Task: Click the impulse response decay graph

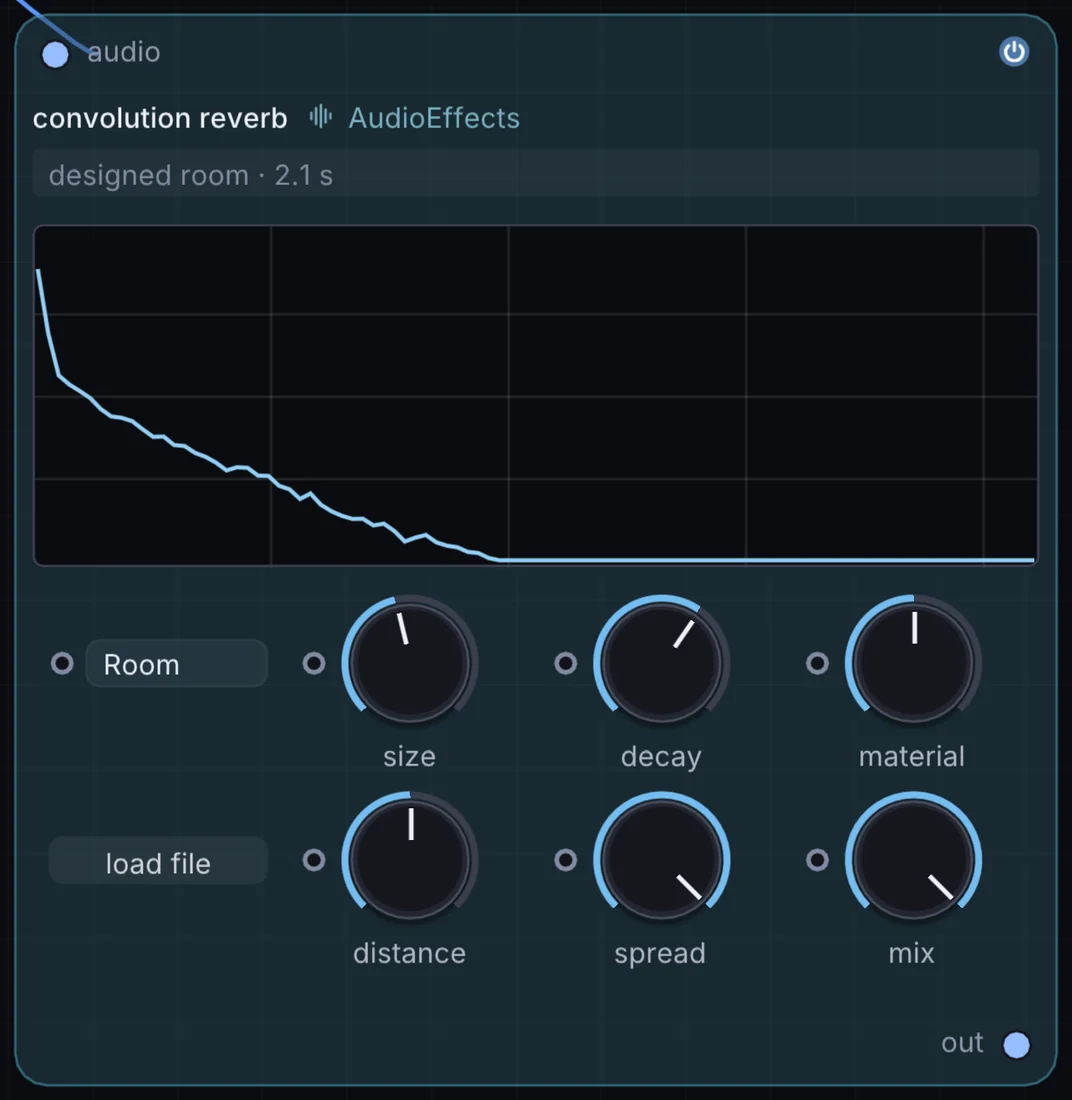Action: [536, 395]
